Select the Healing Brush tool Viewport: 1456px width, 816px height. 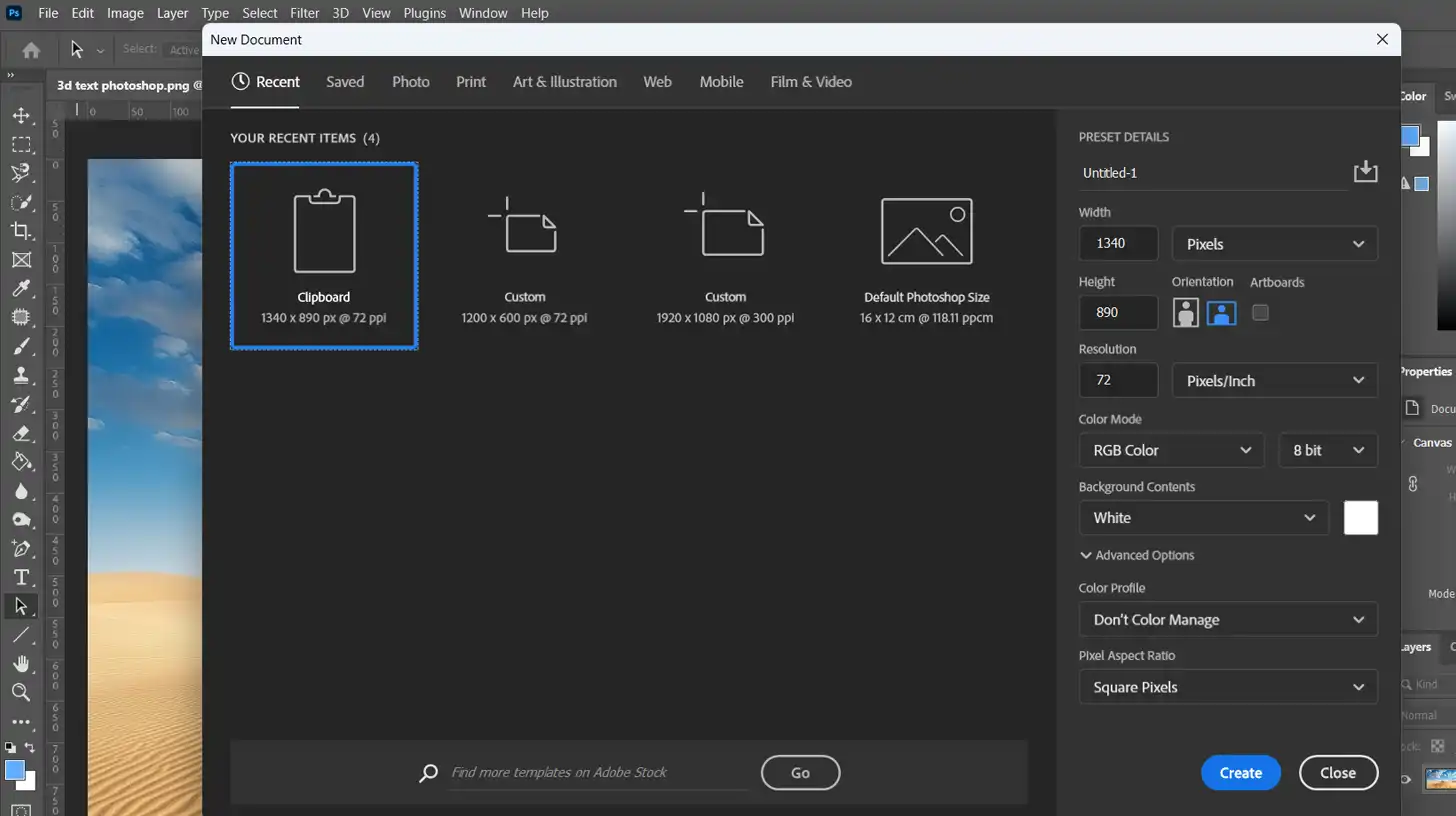point(21,318)
